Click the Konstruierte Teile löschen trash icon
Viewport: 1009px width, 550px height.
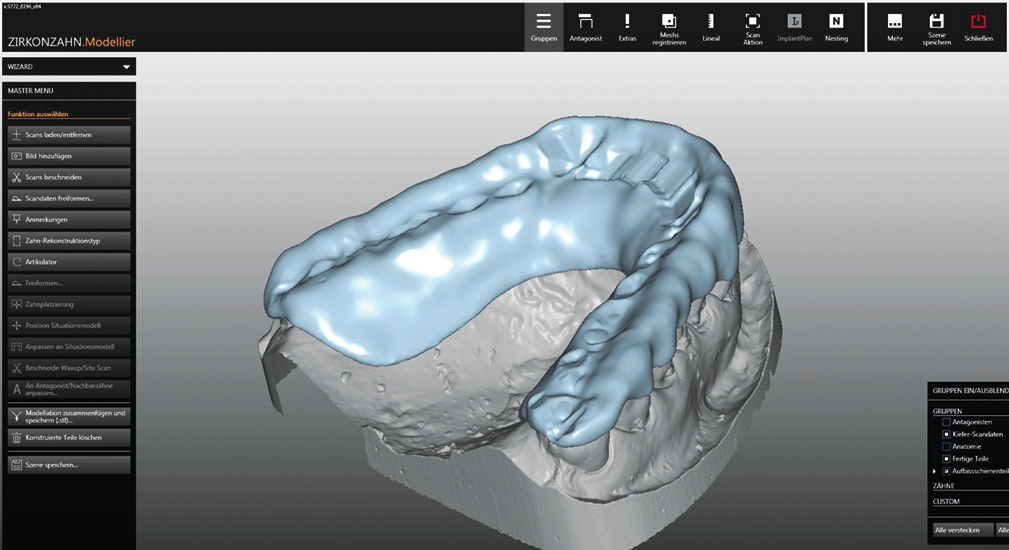17,437
